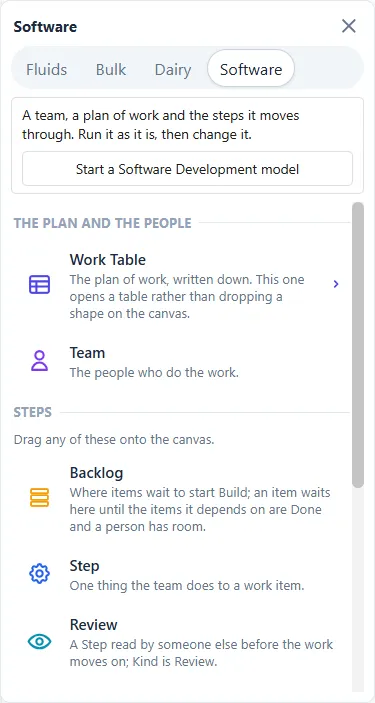Close the Software panel

349,26
